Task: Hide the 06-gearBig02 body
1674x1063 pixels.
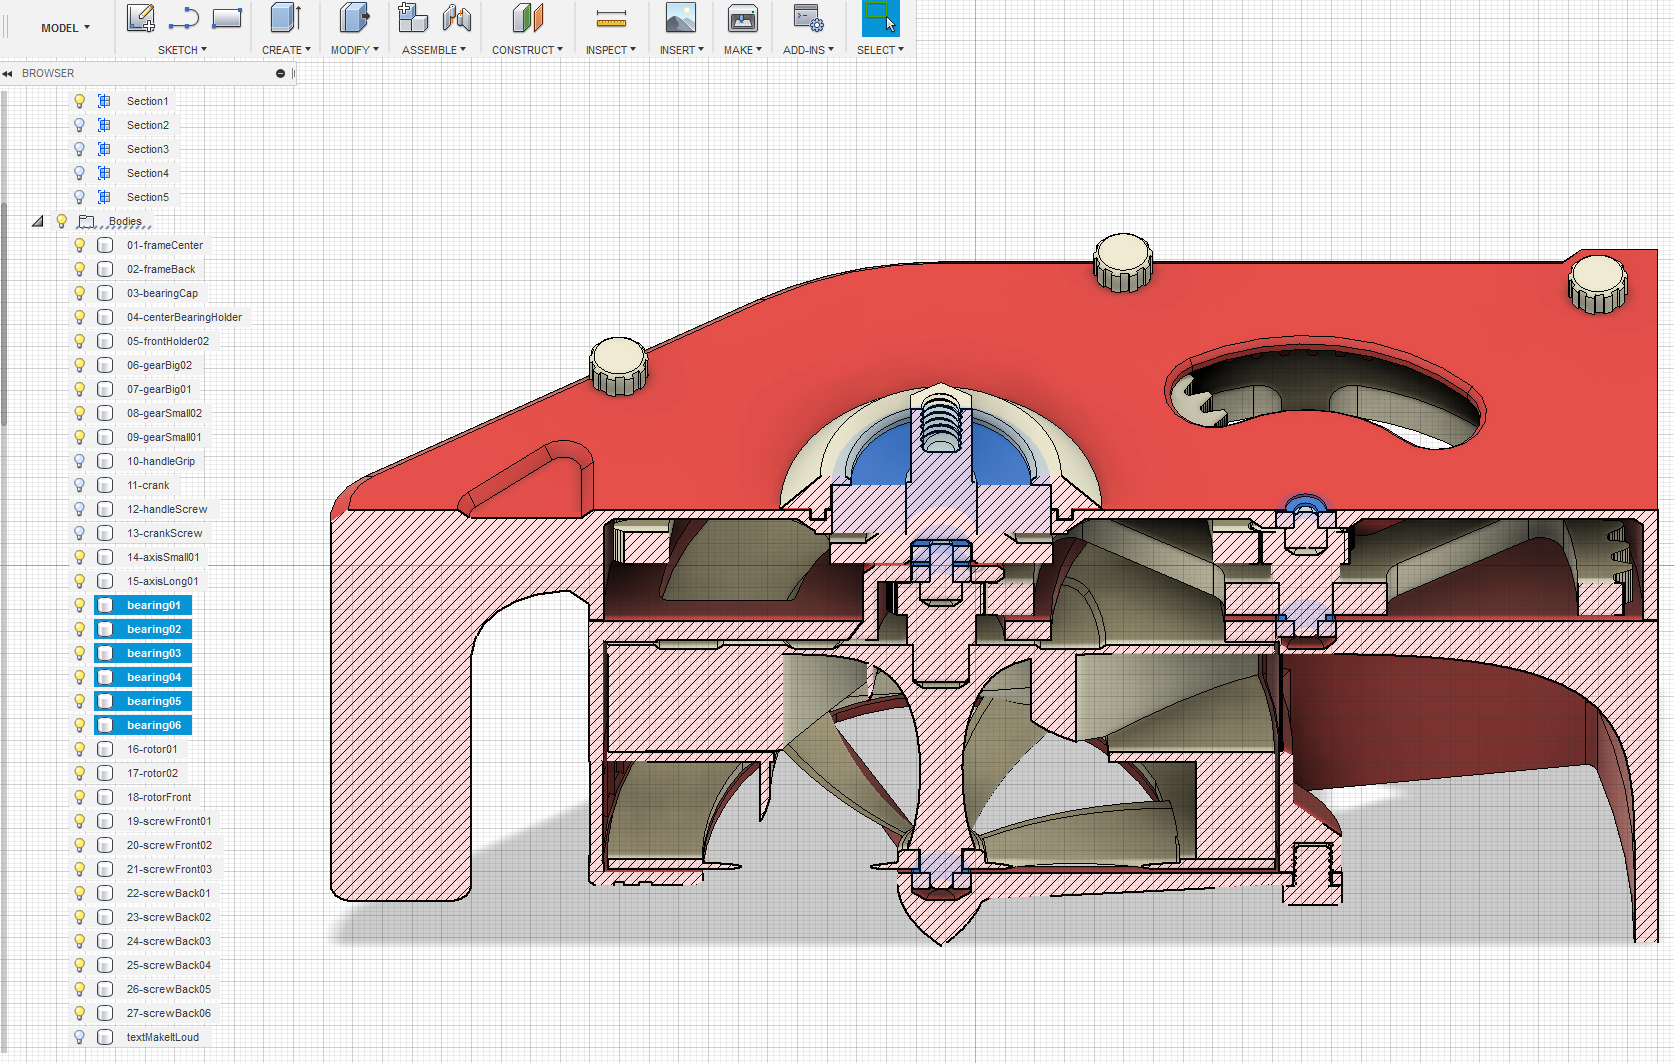Action: coord(80,365)
